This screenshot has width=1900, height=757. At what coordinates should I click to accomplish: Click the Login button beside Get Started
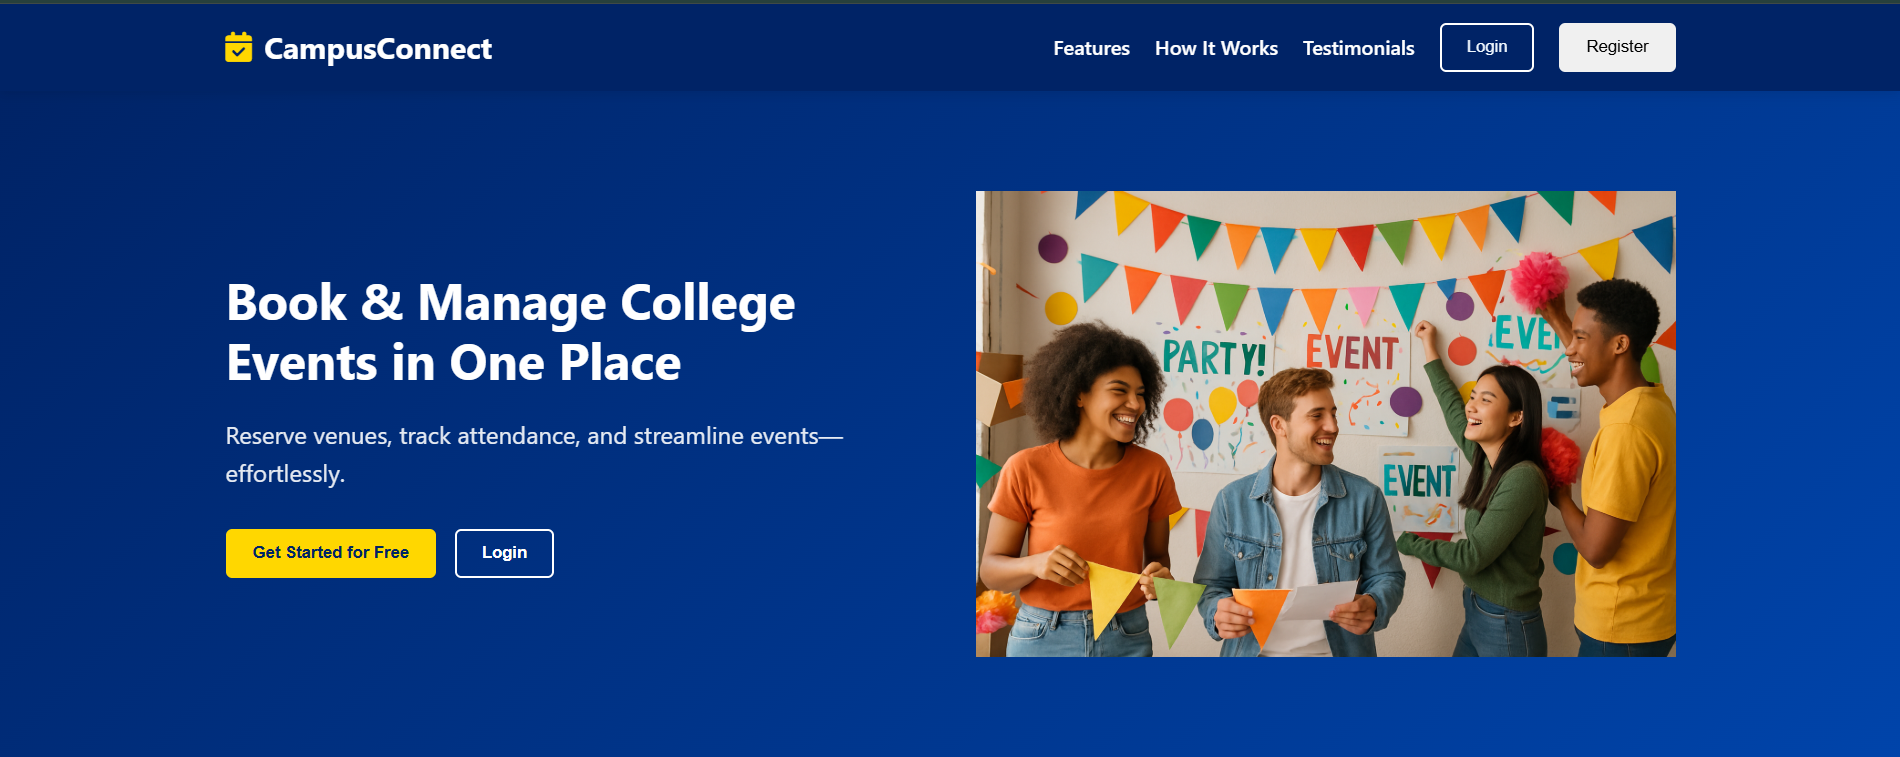(504, 553)
